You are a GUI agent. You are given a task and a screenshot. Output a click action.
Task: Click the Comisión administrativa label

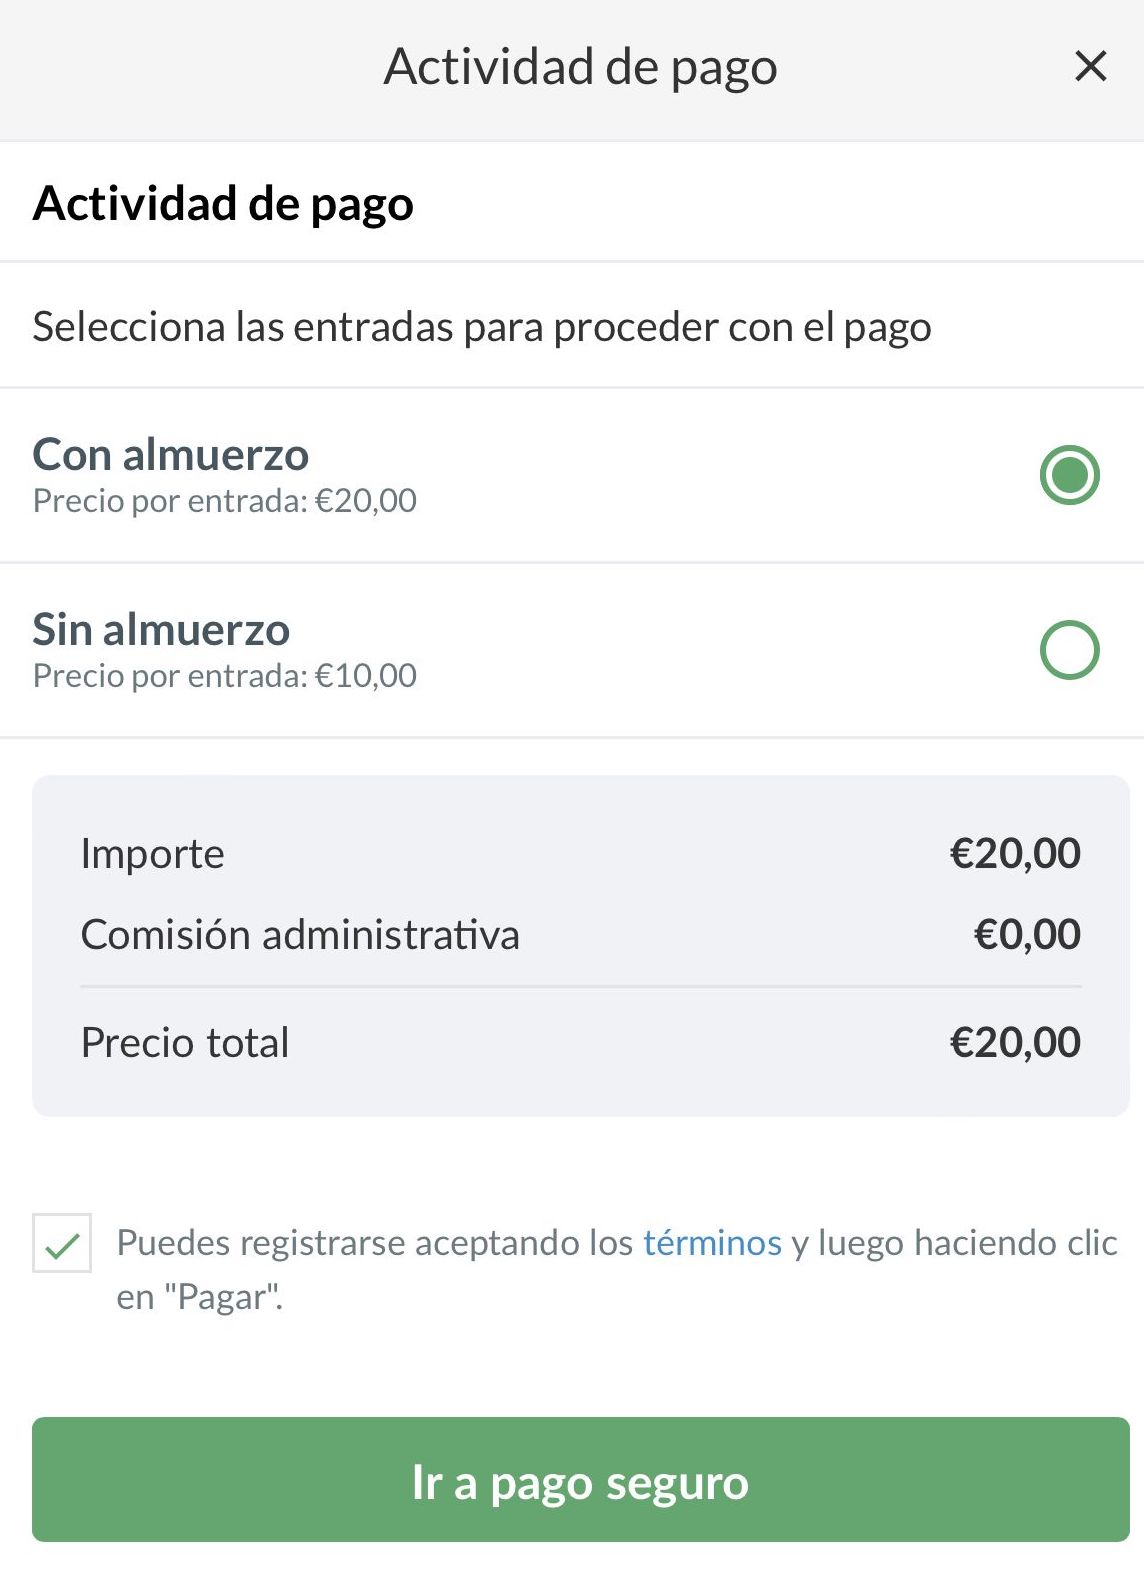pyautogui.click(x=300, y=935)
